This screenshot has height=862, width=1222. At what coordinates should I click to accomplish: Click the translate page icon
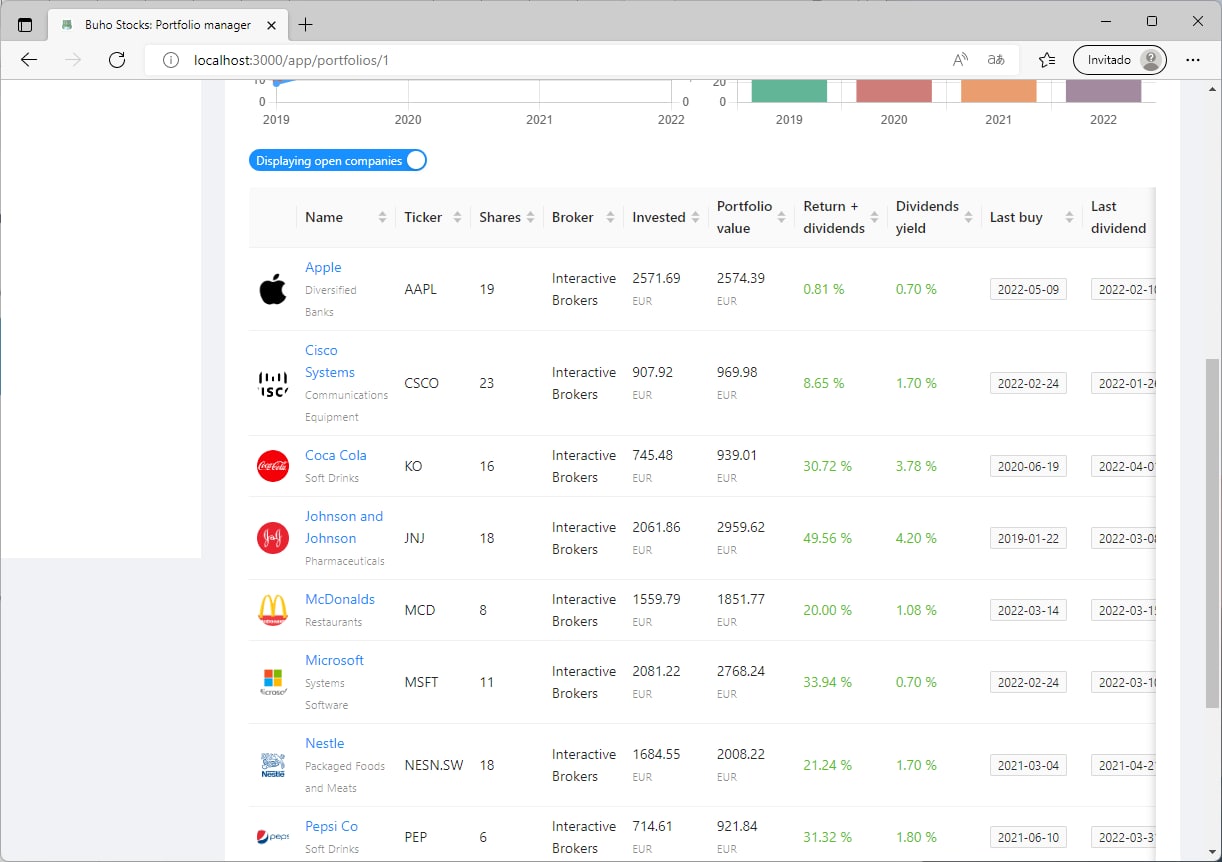point(996,60)
